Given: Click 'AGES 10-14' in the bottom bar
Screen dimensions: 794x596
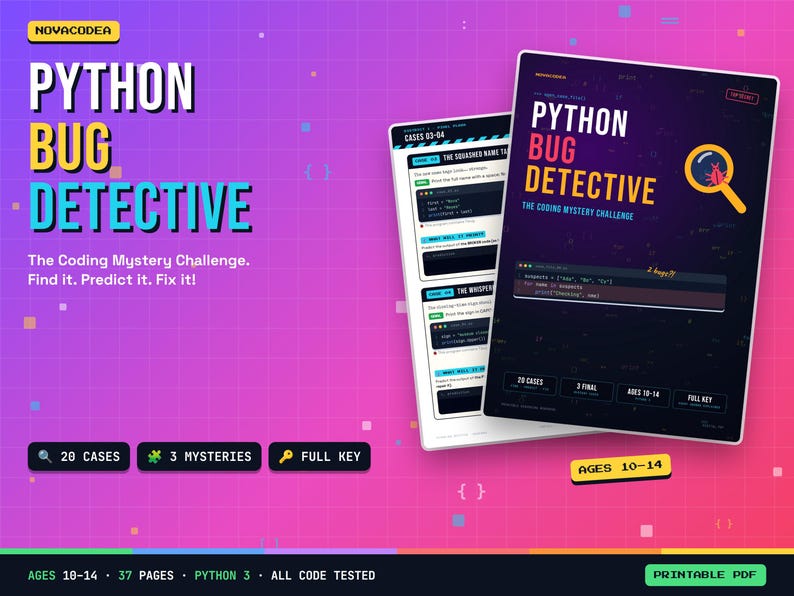Looking at the screenshot, I should pyautogui.click(x=62, y=575).
